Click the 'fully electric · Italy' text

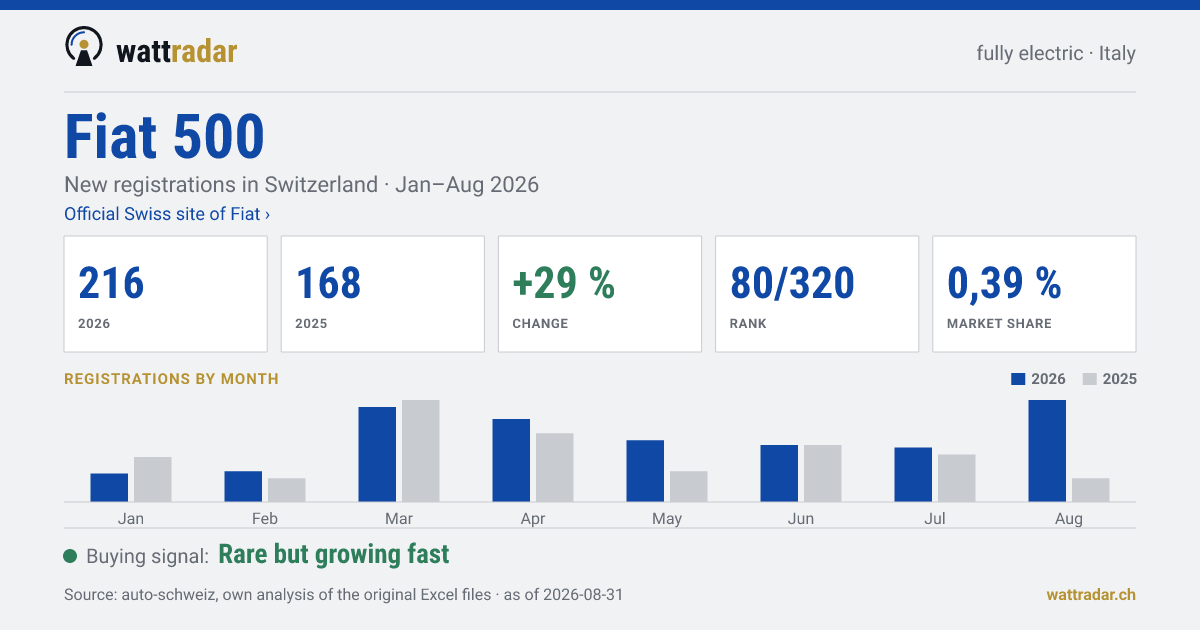click(x=1056, y=53)
